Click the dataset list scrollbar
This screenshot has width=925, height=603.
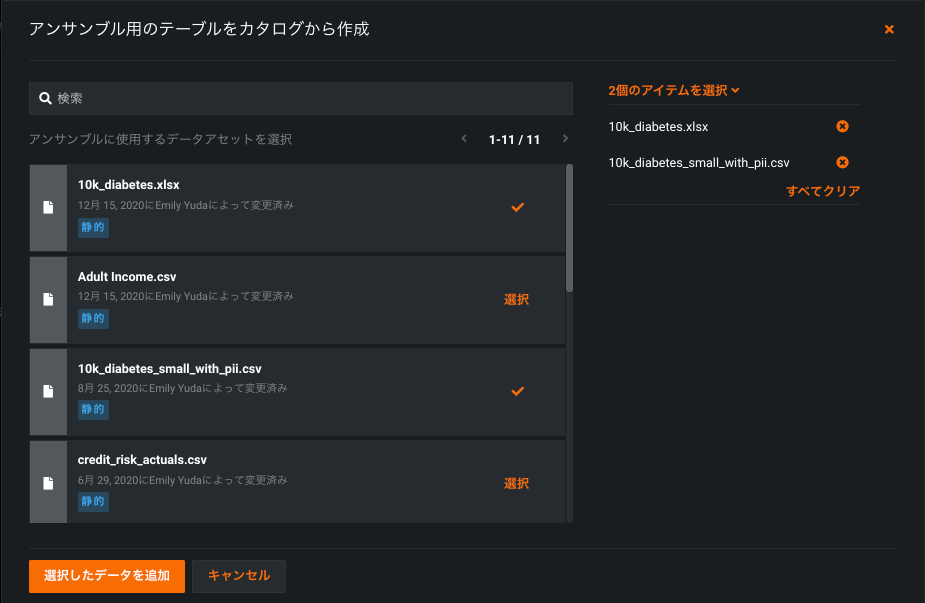click(569, 230)
